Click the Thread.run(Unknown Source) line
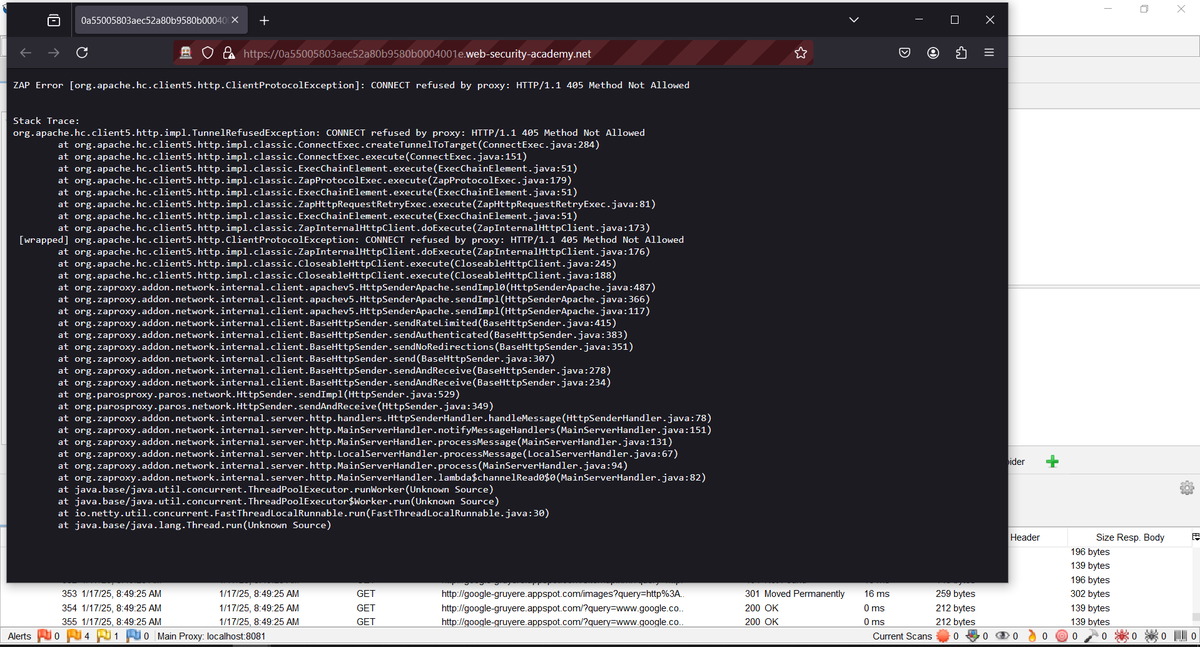1200x647 pixels. pos(195,525)
